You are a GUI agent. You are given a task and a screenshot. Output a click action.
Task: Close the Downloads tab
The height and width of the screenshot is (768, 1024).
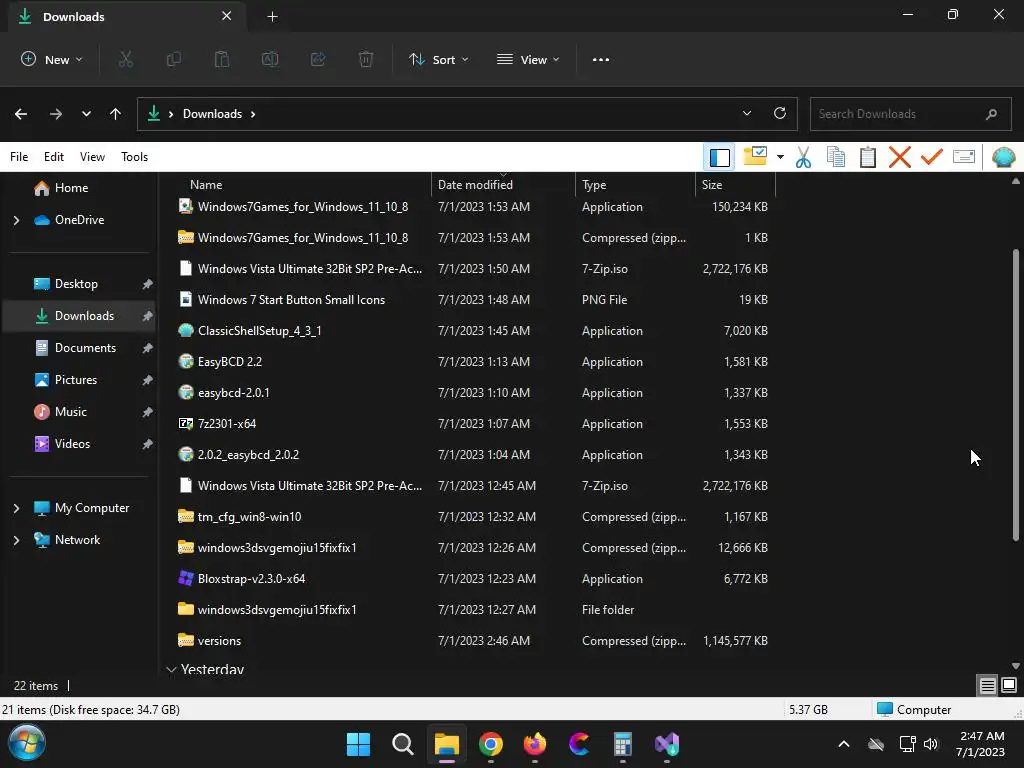[x=227, y=16]
